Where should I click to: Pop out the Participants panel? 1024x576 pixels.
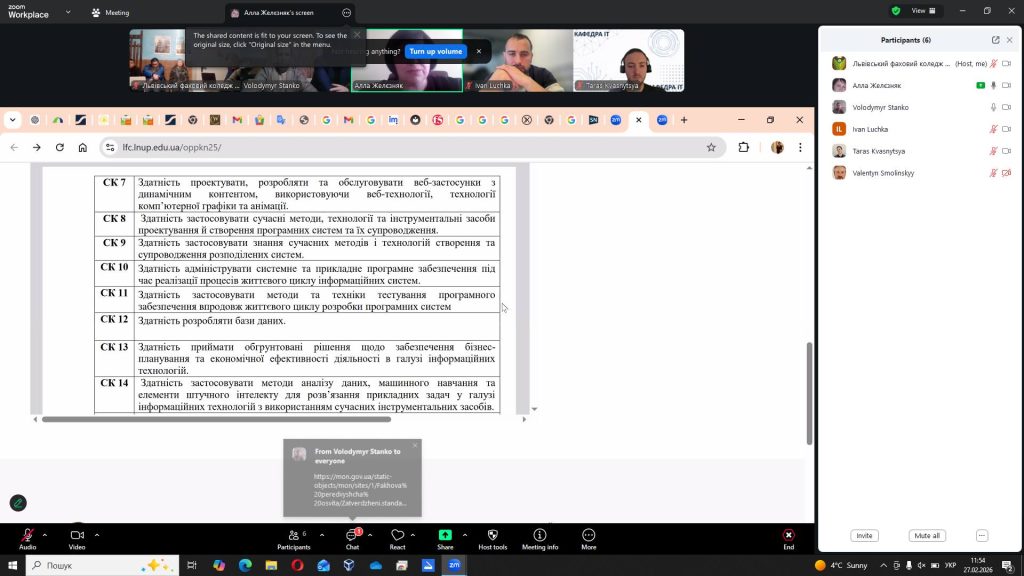[995, 40]
